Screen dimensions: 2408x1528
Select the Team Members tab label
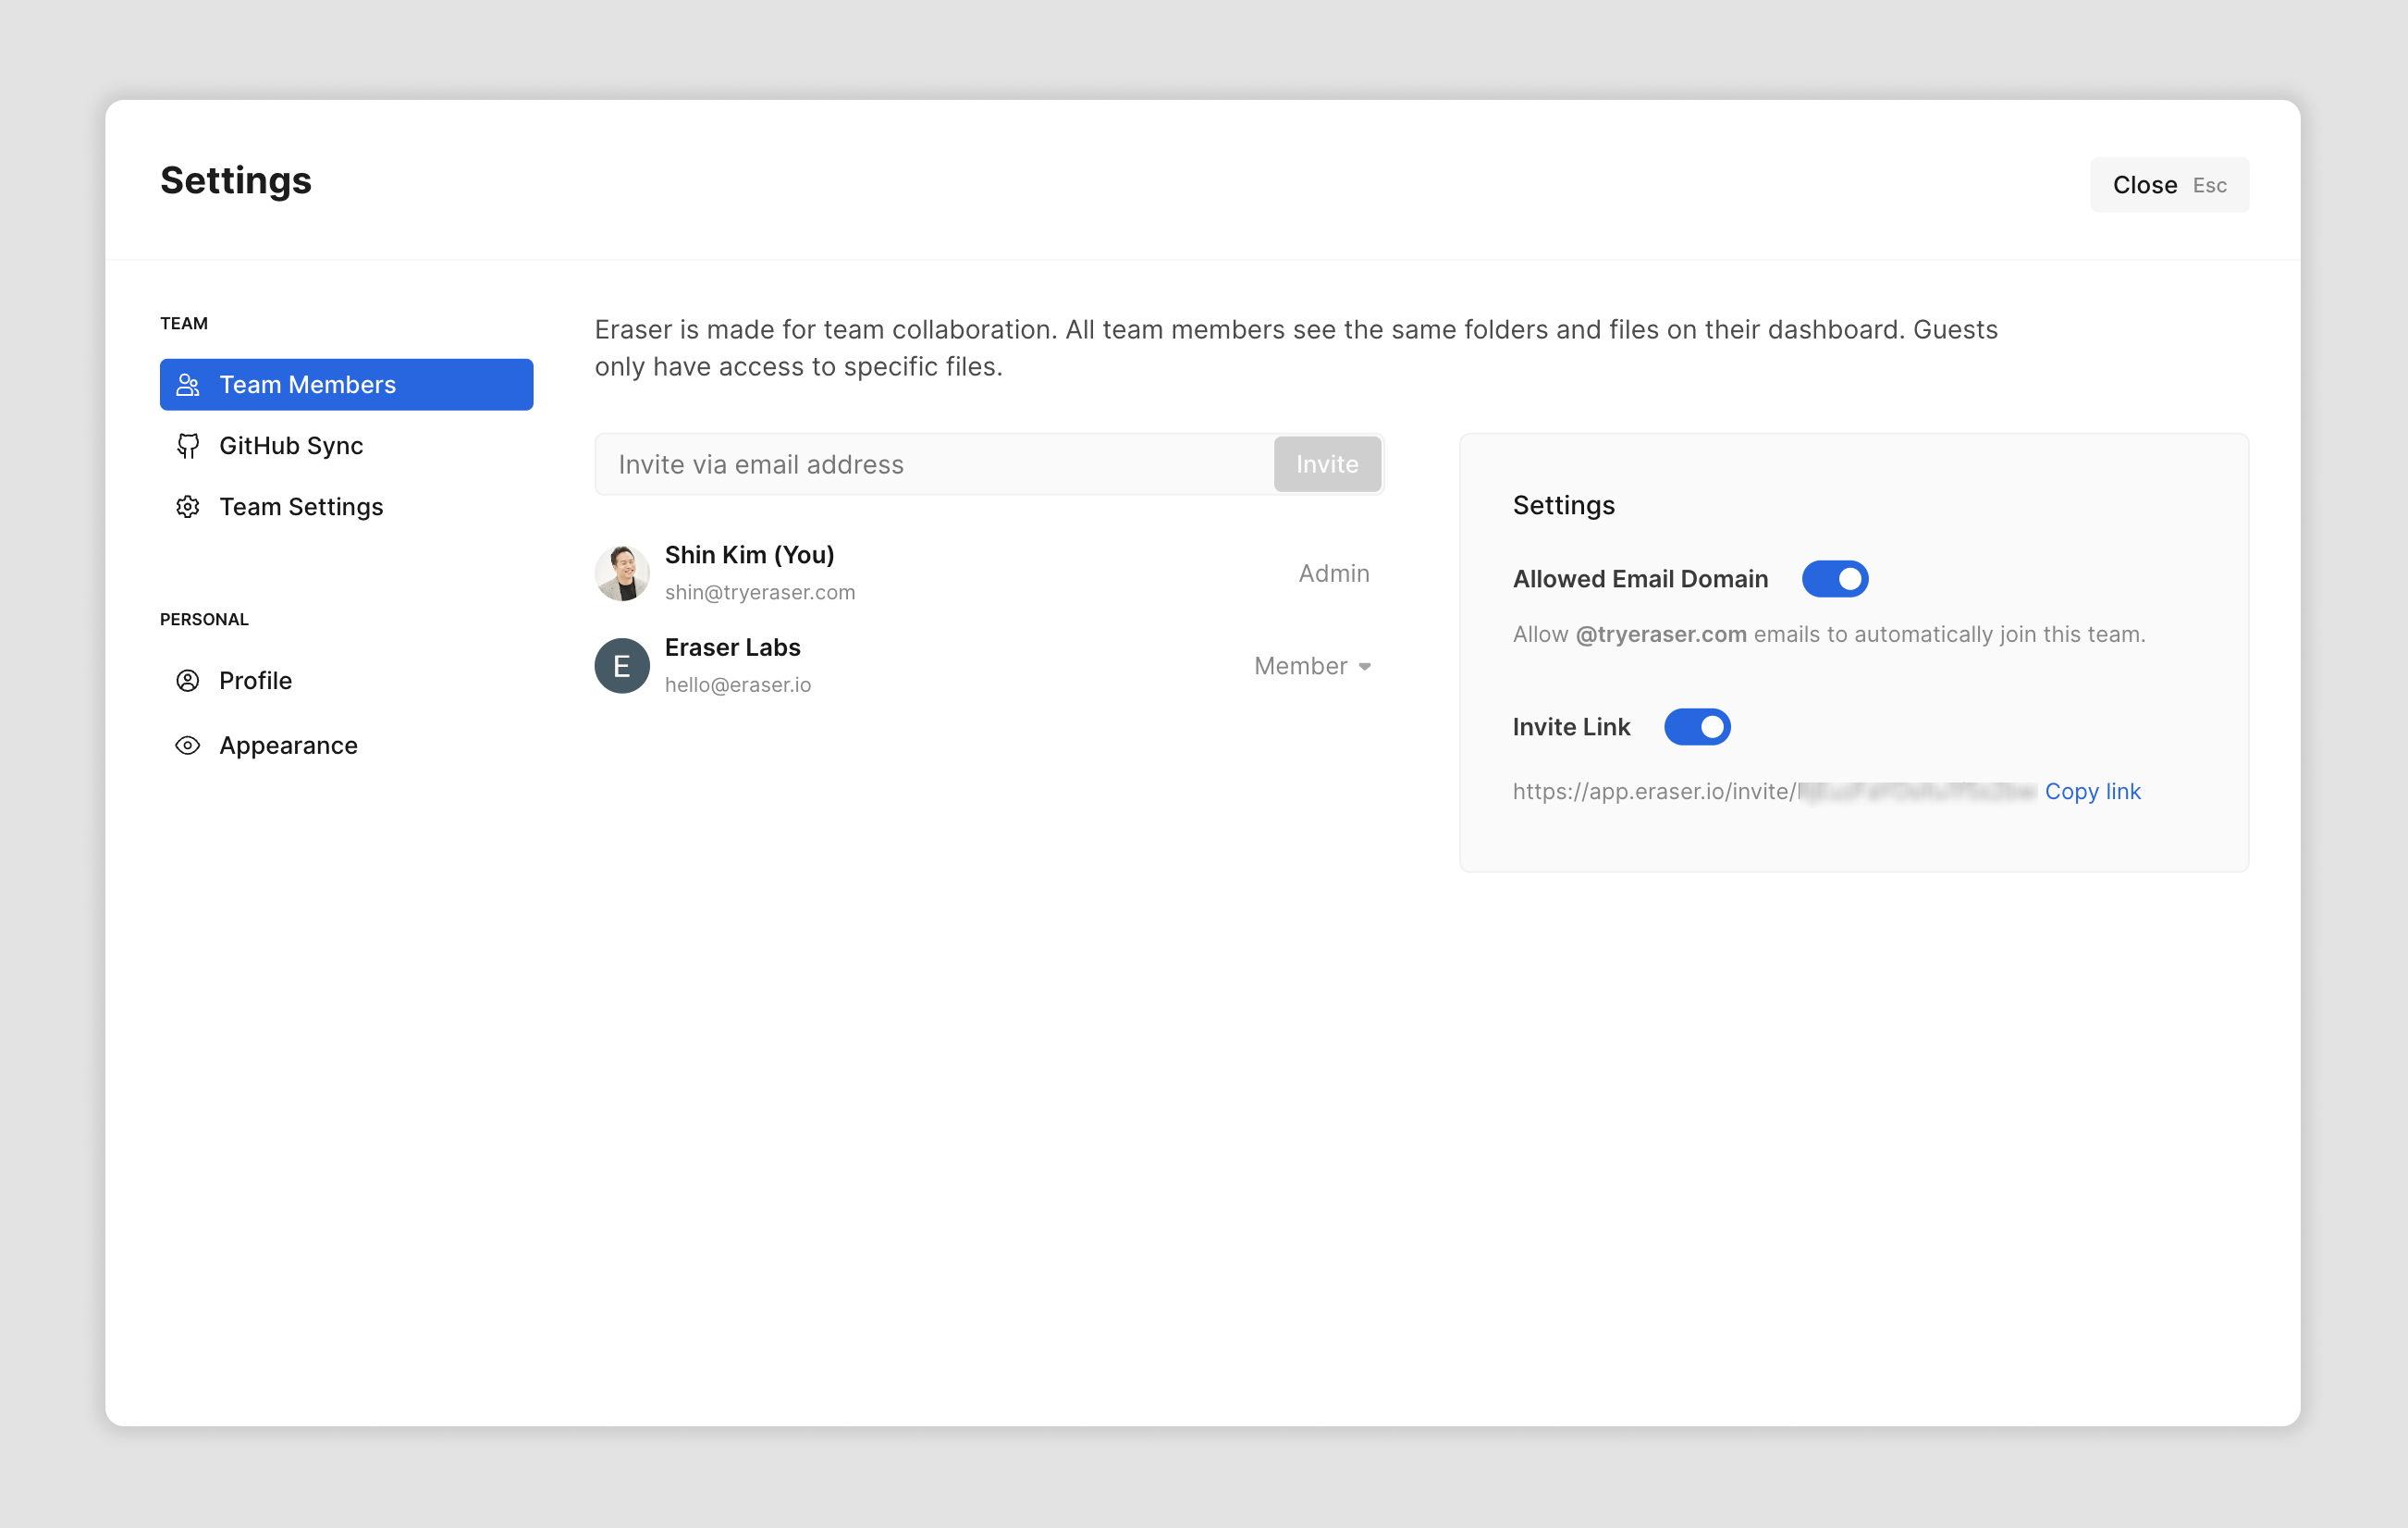[308, 385]
